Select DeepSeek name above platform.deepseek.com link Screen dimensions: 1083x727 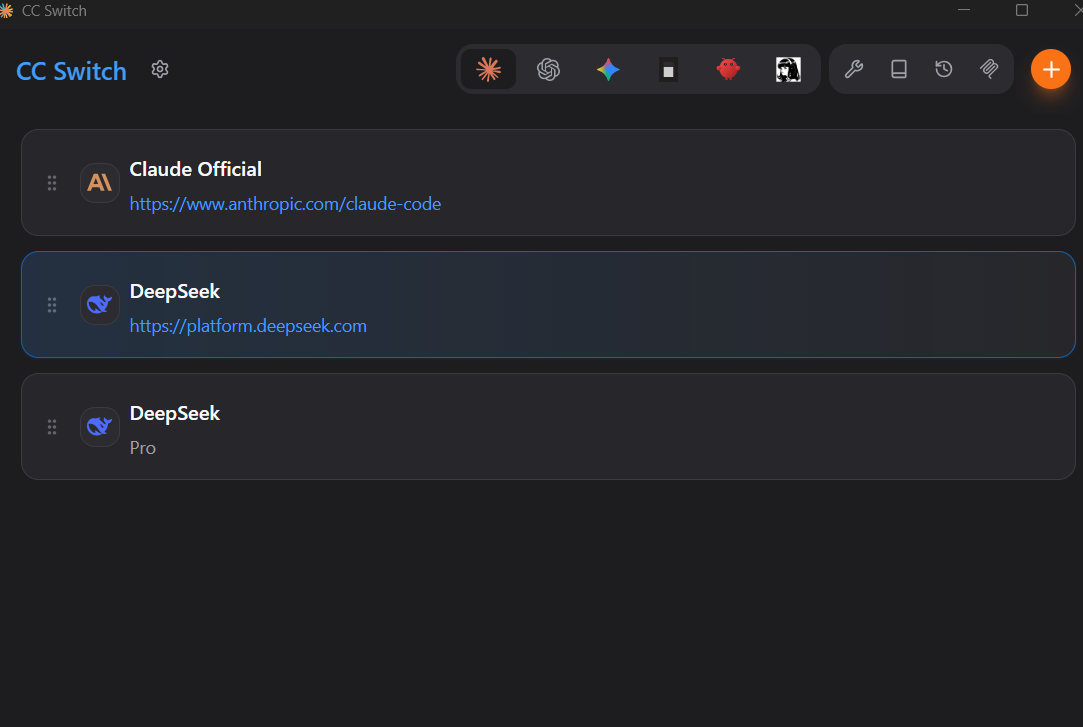pos(175,291)
